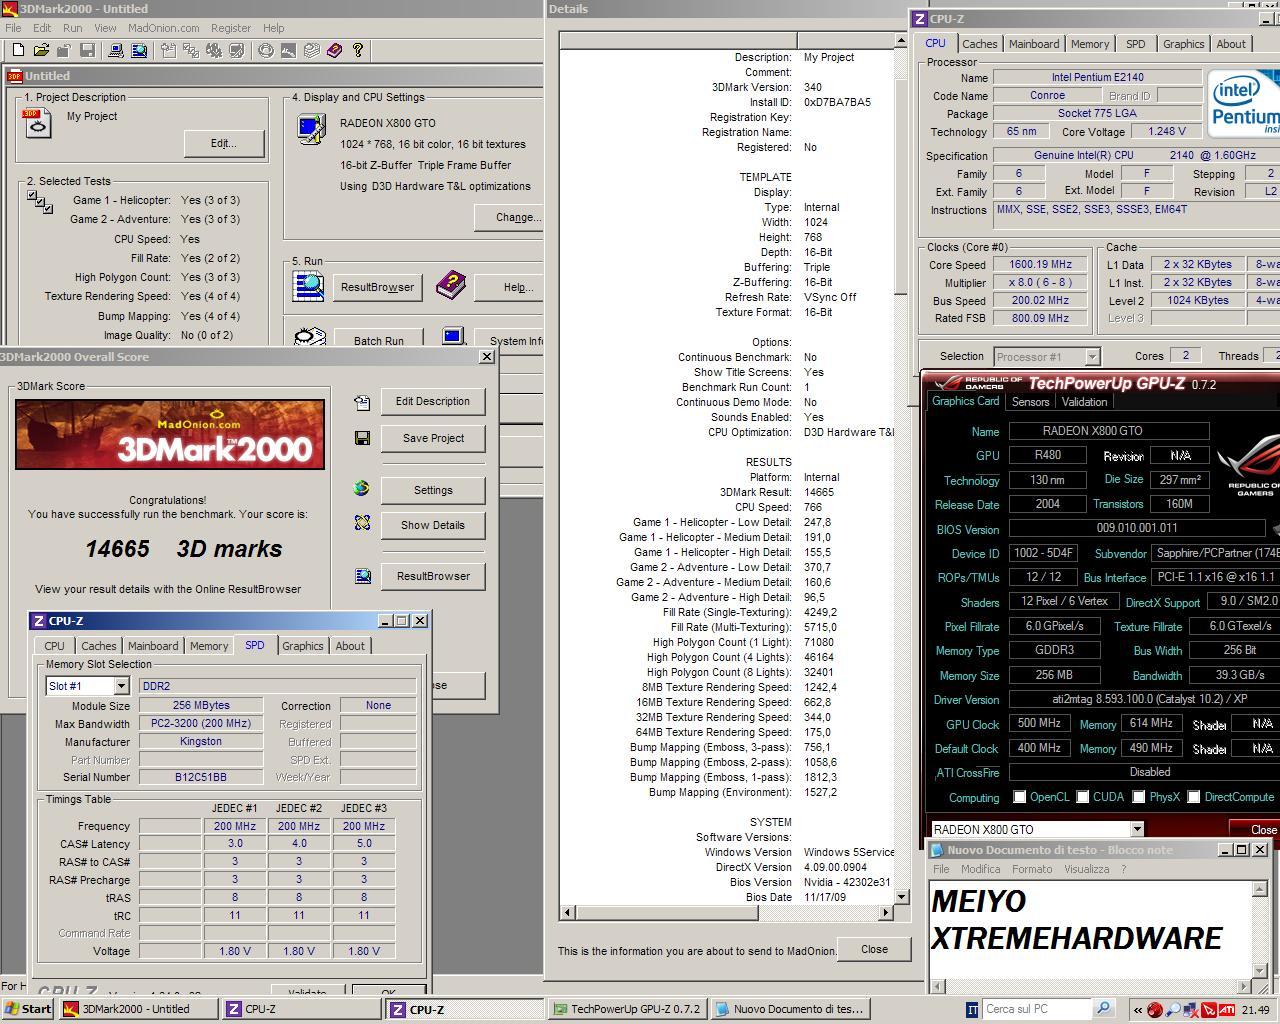Image resolution: width=1280 pixels, height=1024 pixels.
Task: Click the ring-shaped run benchmark toolbar icon
Action: (x=266, y=50)
